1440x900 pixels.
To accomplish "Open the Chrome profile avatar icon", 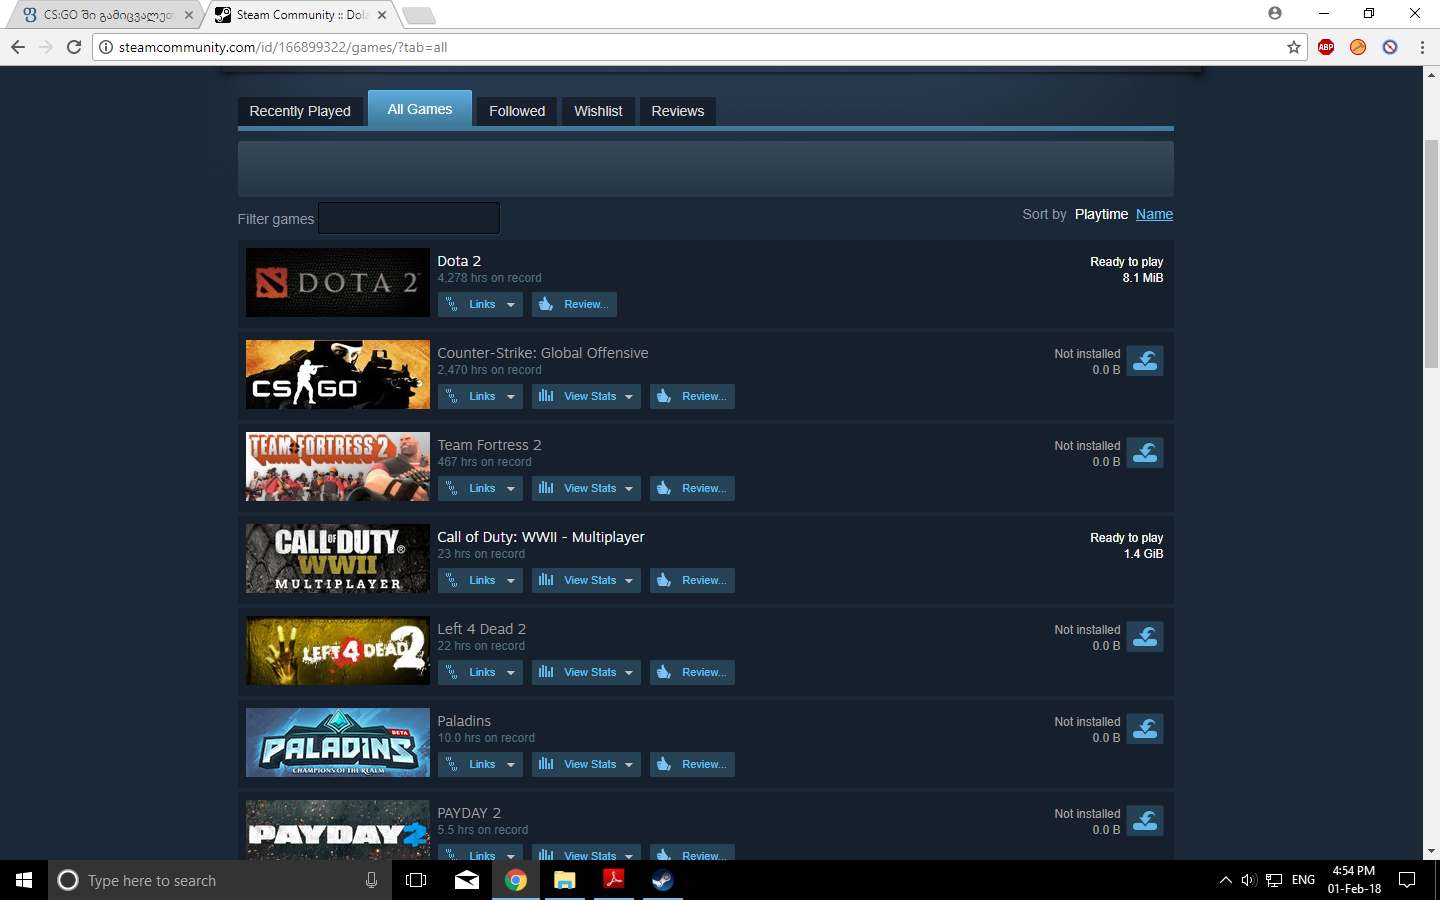I will 1275,13.
